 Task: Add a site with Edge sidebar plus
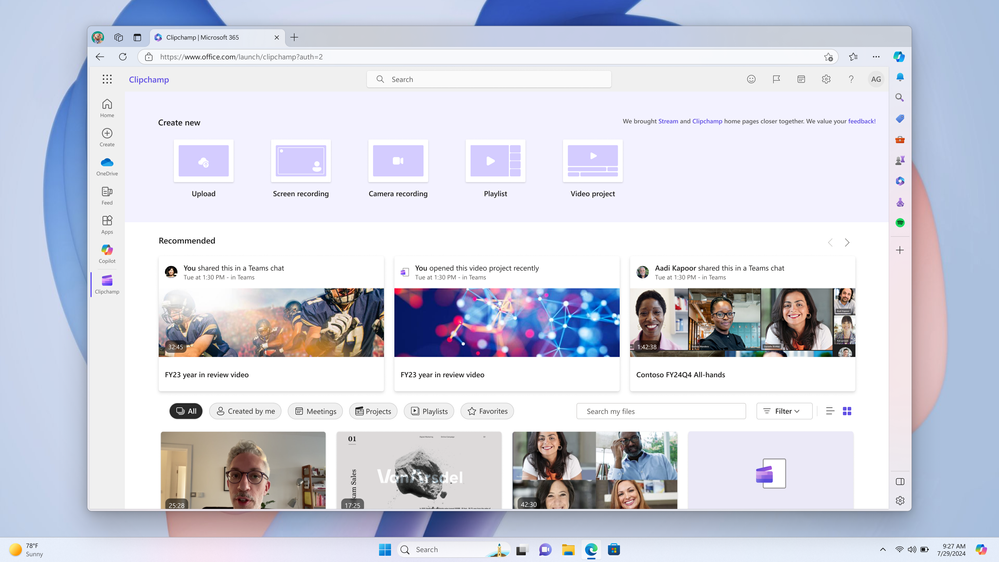click(x=900, y=250)
